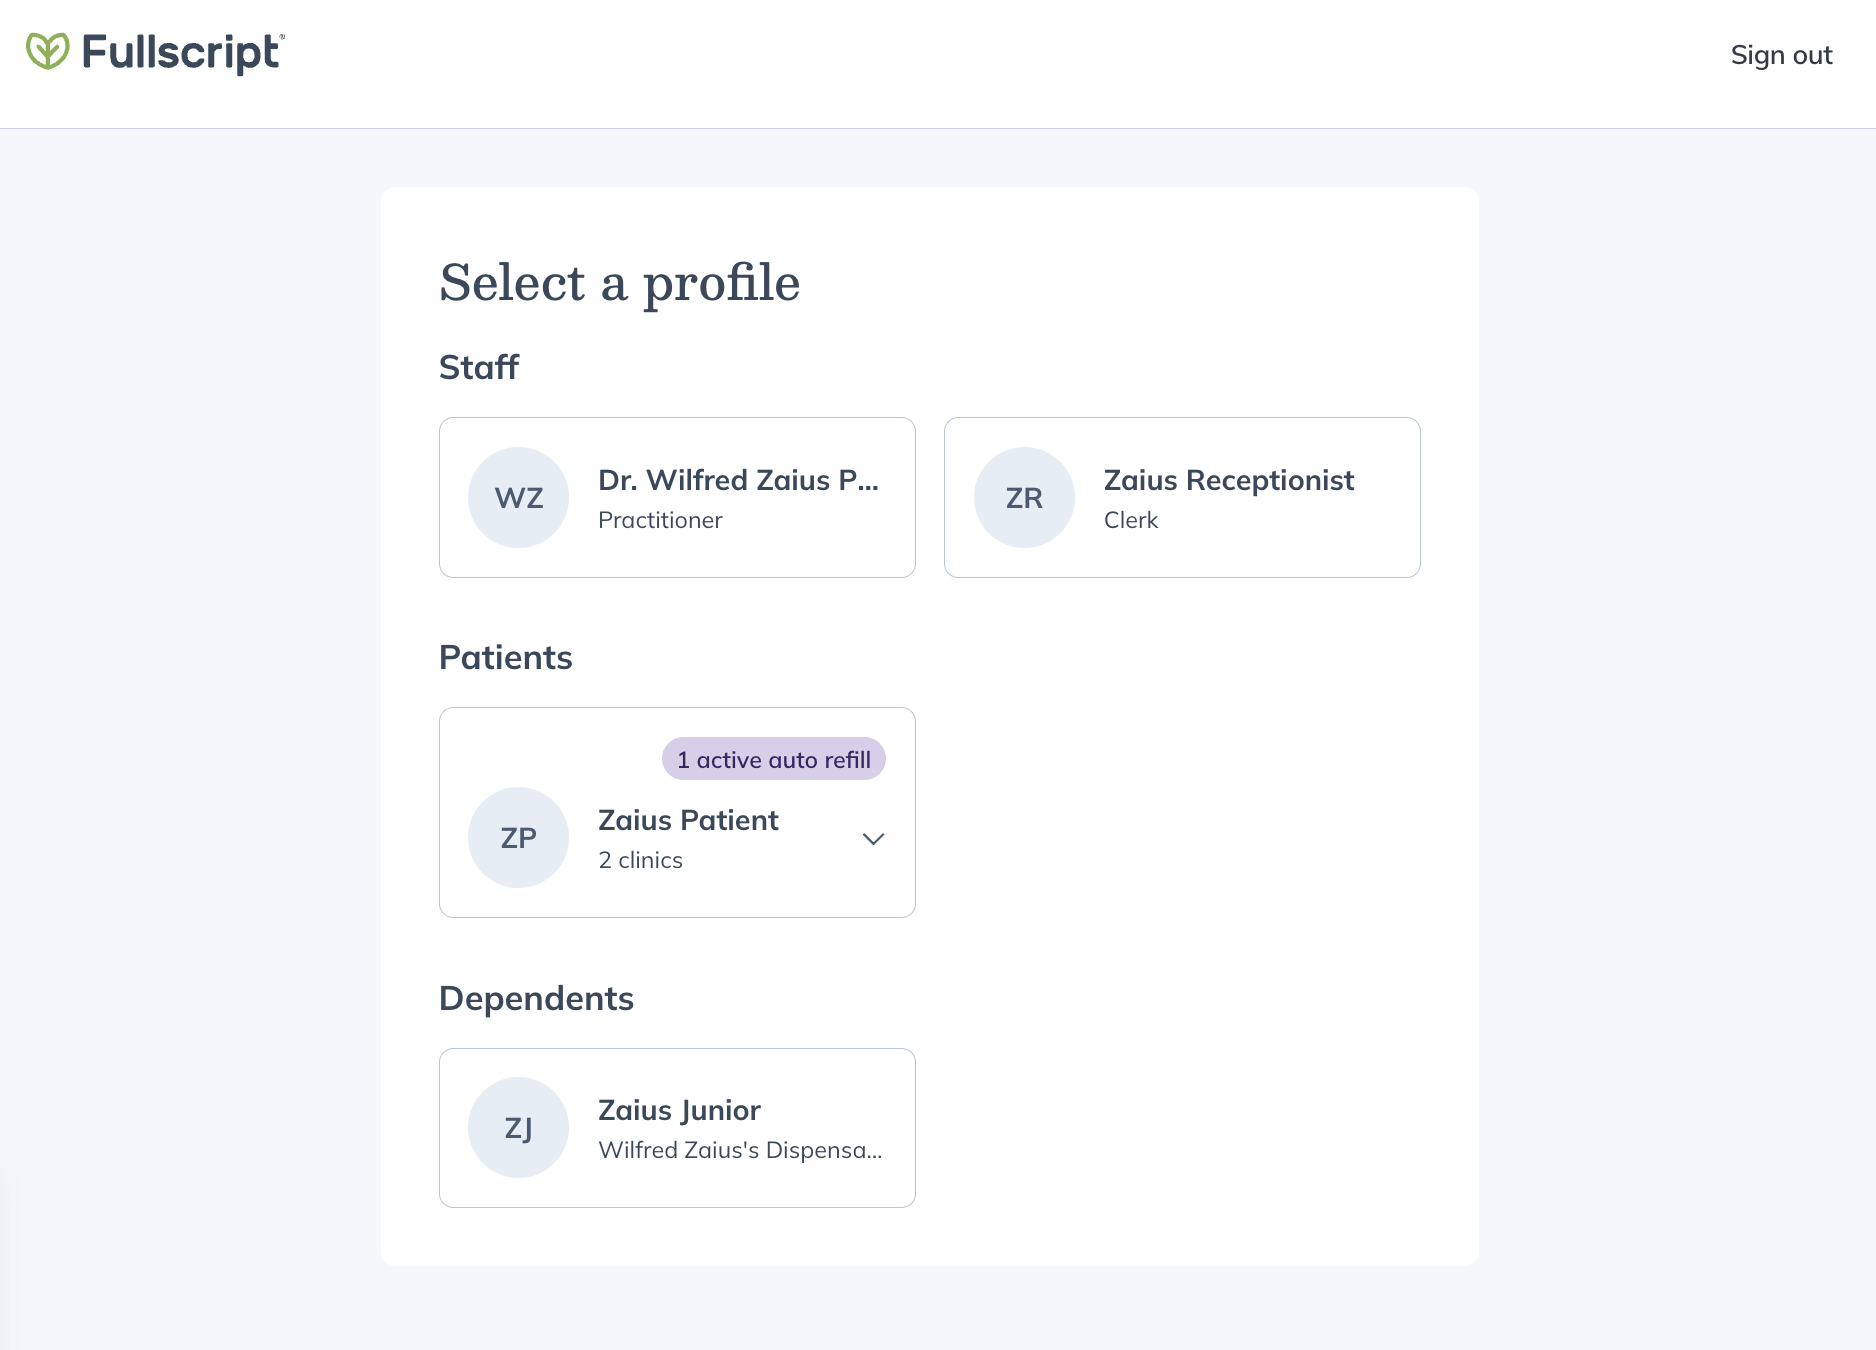Click the Staff section heading

point(479,368)
